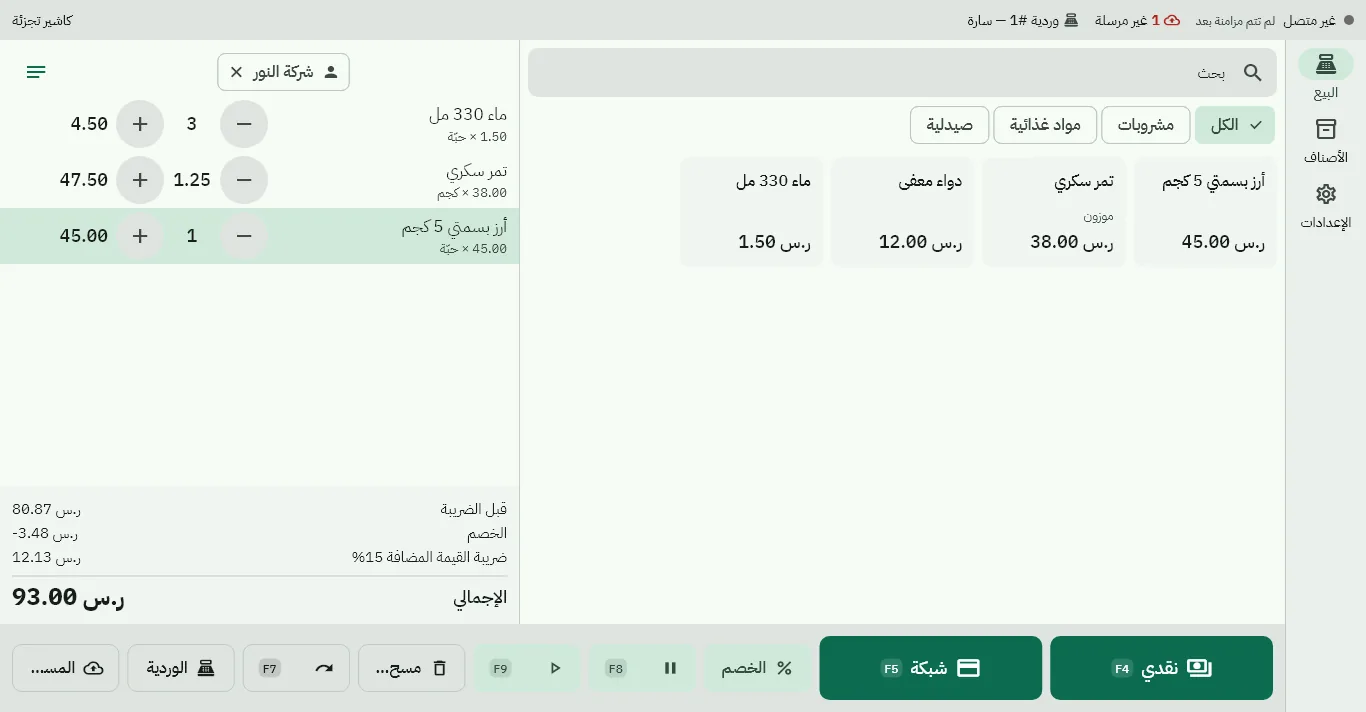Viewport: 1366px width, 712px height.
Task: Increase quantity of أرز بسمتي cart line
Action: (140, 236)
